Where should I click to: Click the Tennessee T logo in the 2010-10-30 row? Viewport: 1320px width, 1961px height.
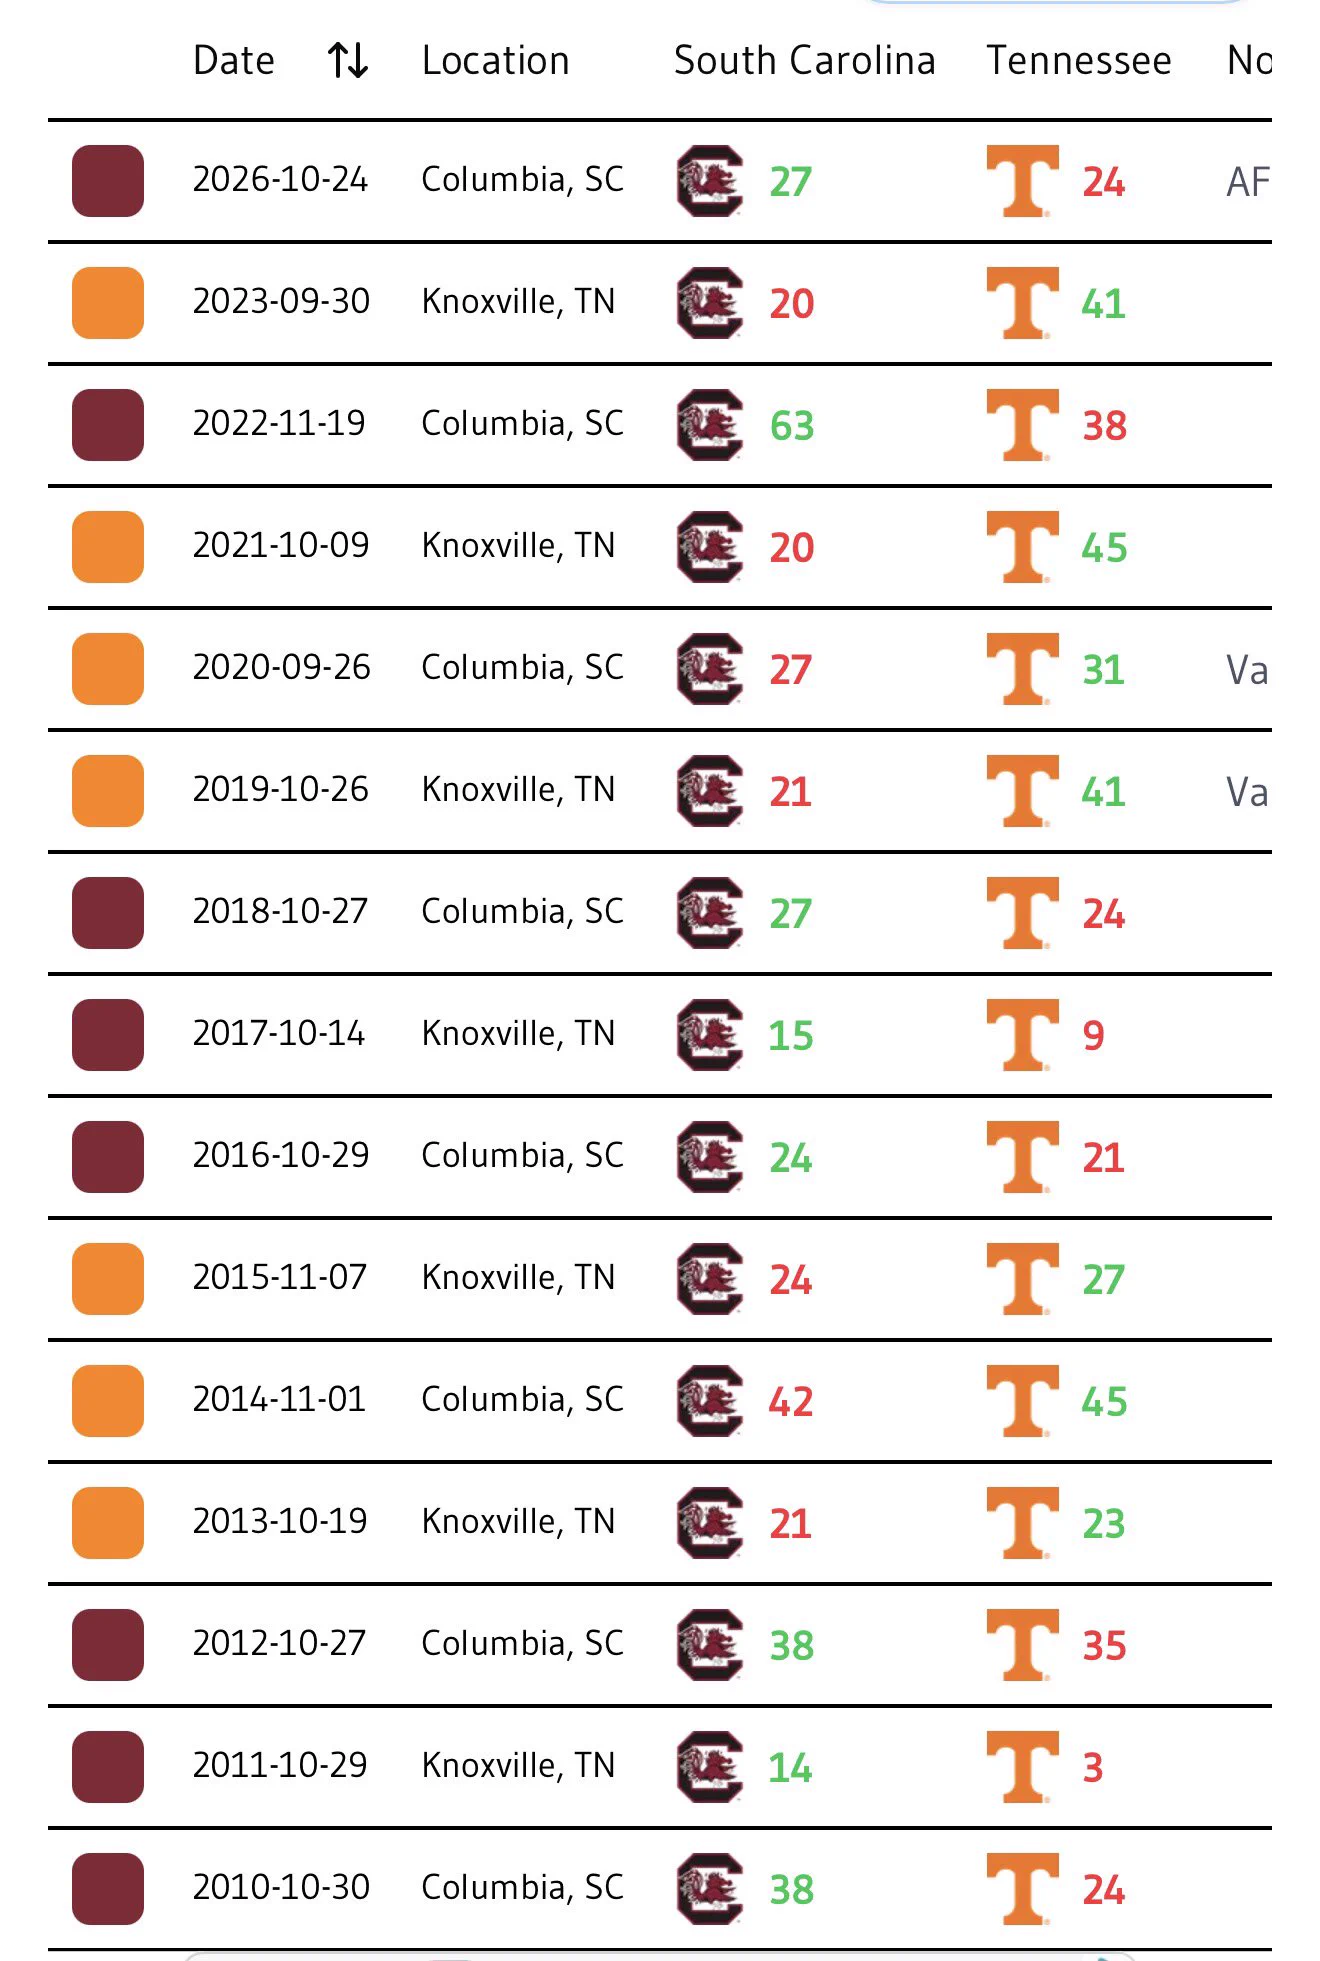pyautogui.click(x=1023, y=1889)
